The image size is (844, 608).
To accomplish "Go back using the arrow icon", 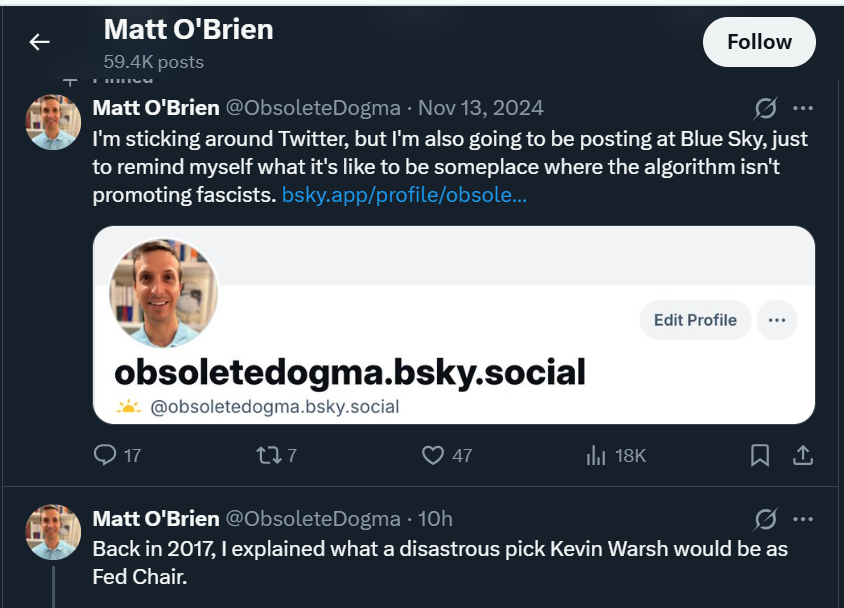I will pyautogui.click(x=39, y=42).
